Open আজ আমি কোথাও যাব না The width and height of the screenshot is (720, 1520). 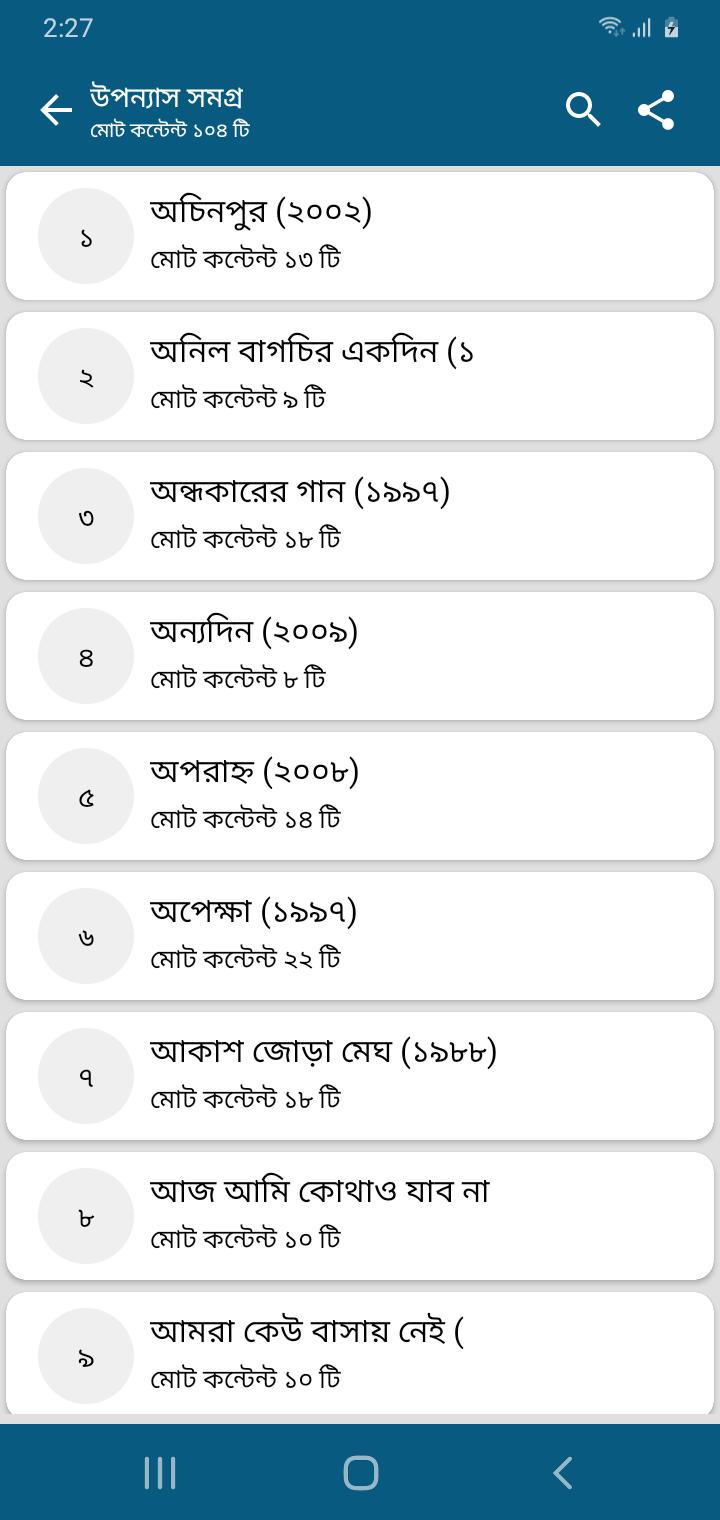400,1216
